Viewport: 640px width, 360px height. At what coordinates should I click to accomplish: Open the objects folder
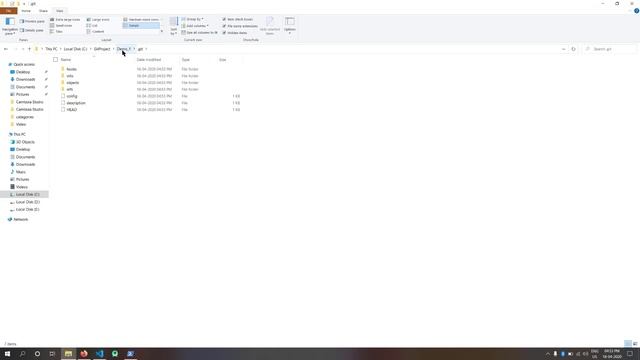pyautogui.click(x=73, y=82)
